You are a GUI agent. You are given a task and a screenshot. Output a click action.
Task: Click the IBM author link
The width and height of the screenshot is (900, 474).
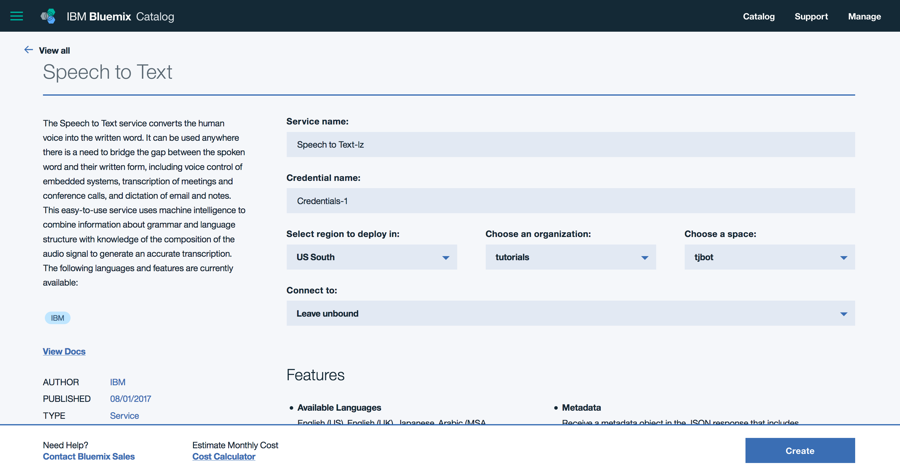[x=118, y=382]
